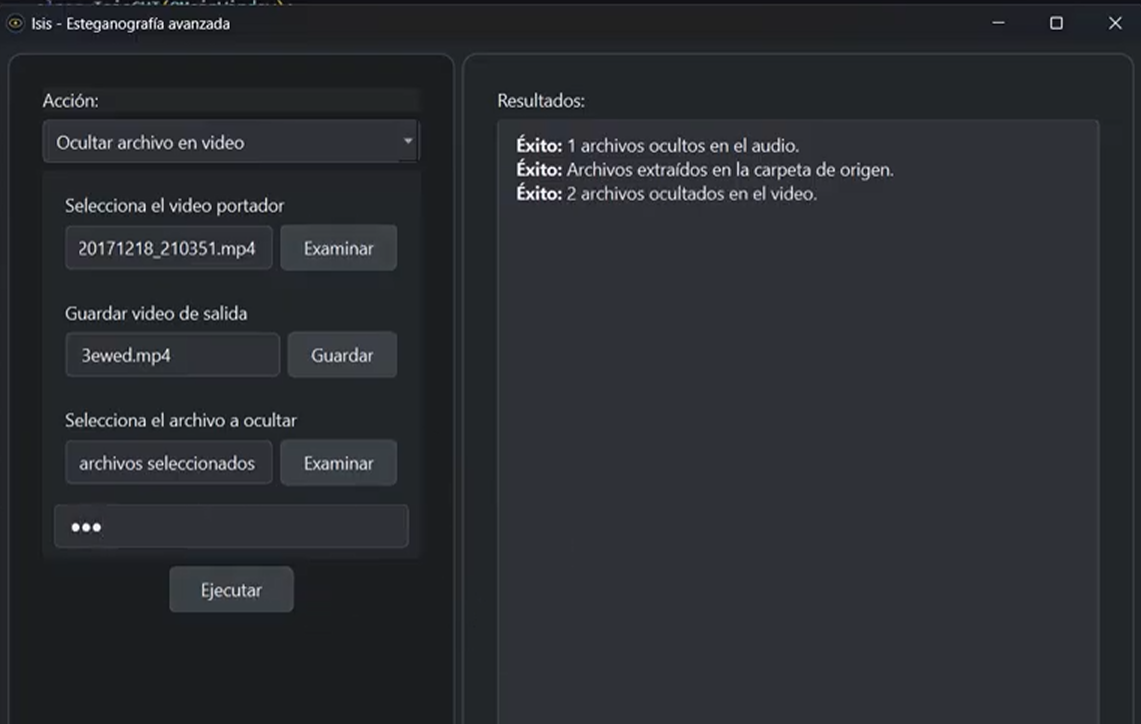Click the password field showing three dots

pos(231,525)
